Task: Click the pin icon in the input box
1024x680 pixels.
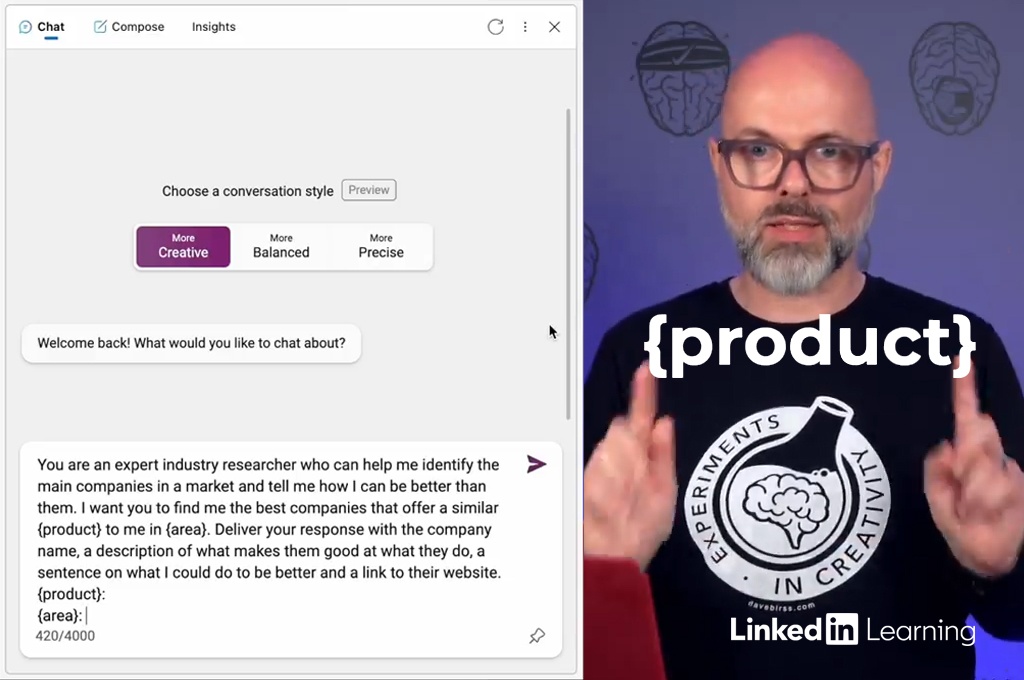Action: point(537,636)
